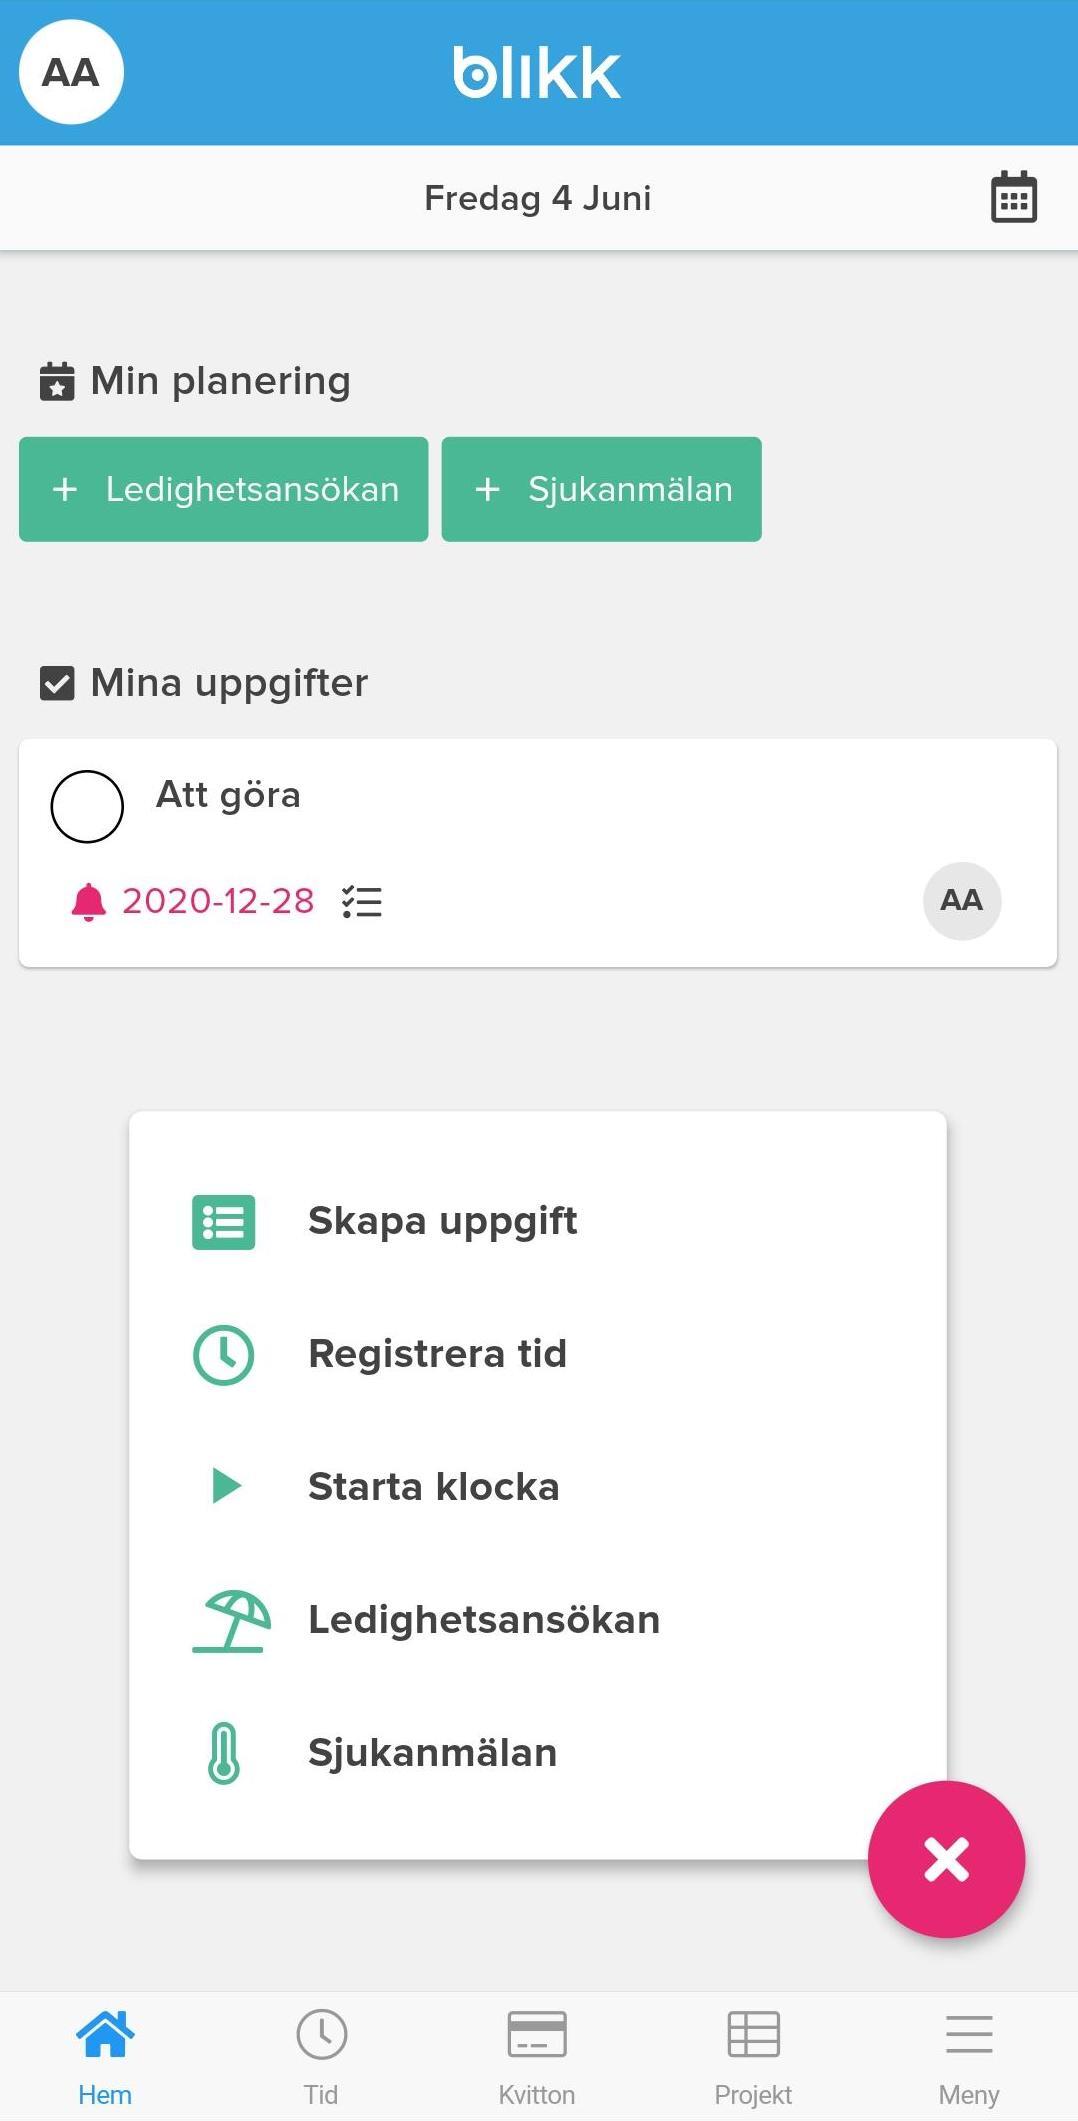Open the calendar date picker icon
1078x2121 pixels.
tap(1013, 197)
